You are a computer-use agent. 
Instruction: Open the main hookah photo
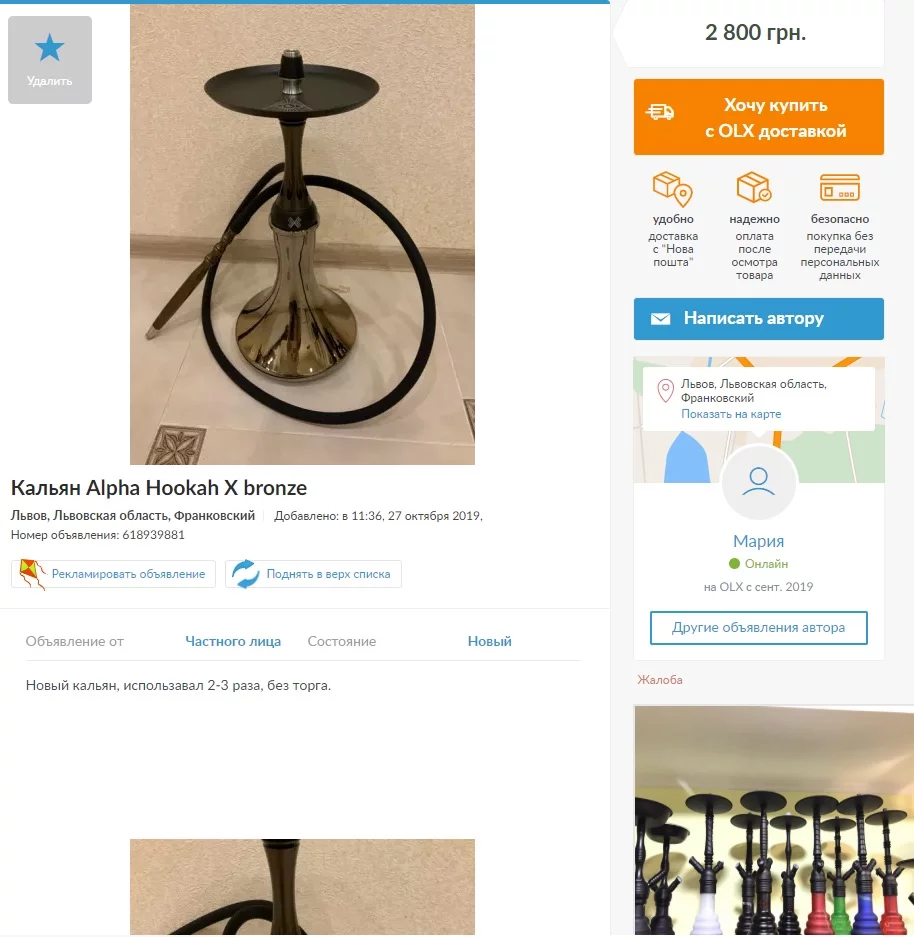(302, 234)
